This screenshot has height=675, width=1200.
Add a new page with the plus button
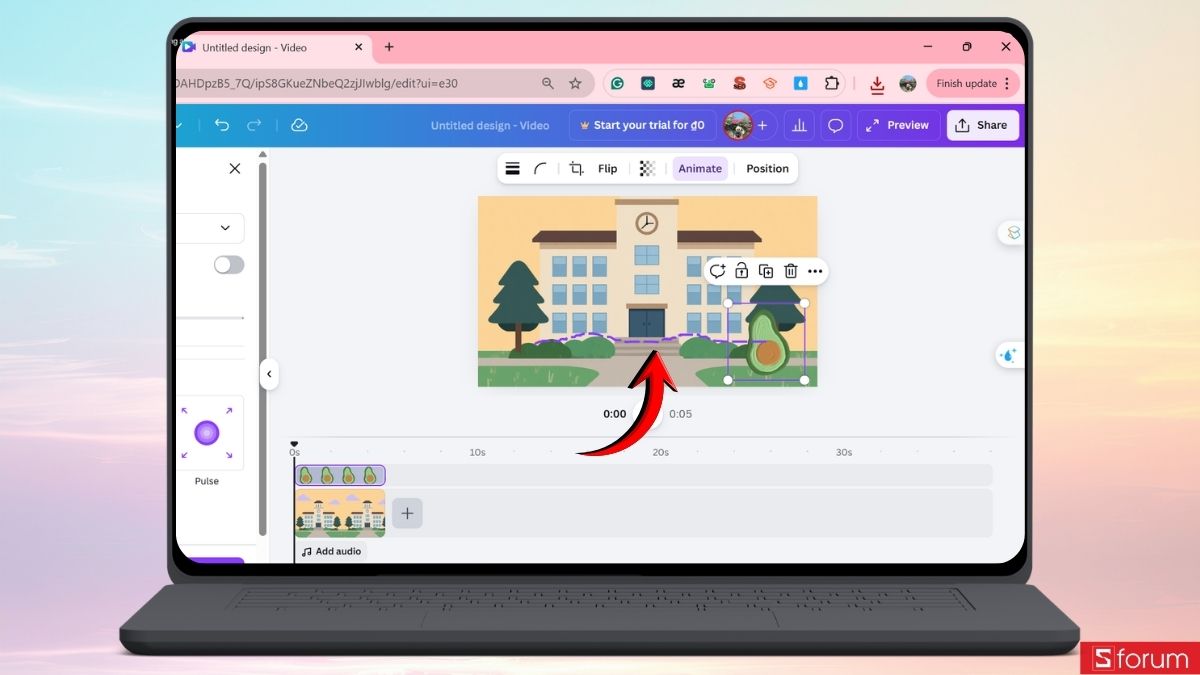[407, 514]
